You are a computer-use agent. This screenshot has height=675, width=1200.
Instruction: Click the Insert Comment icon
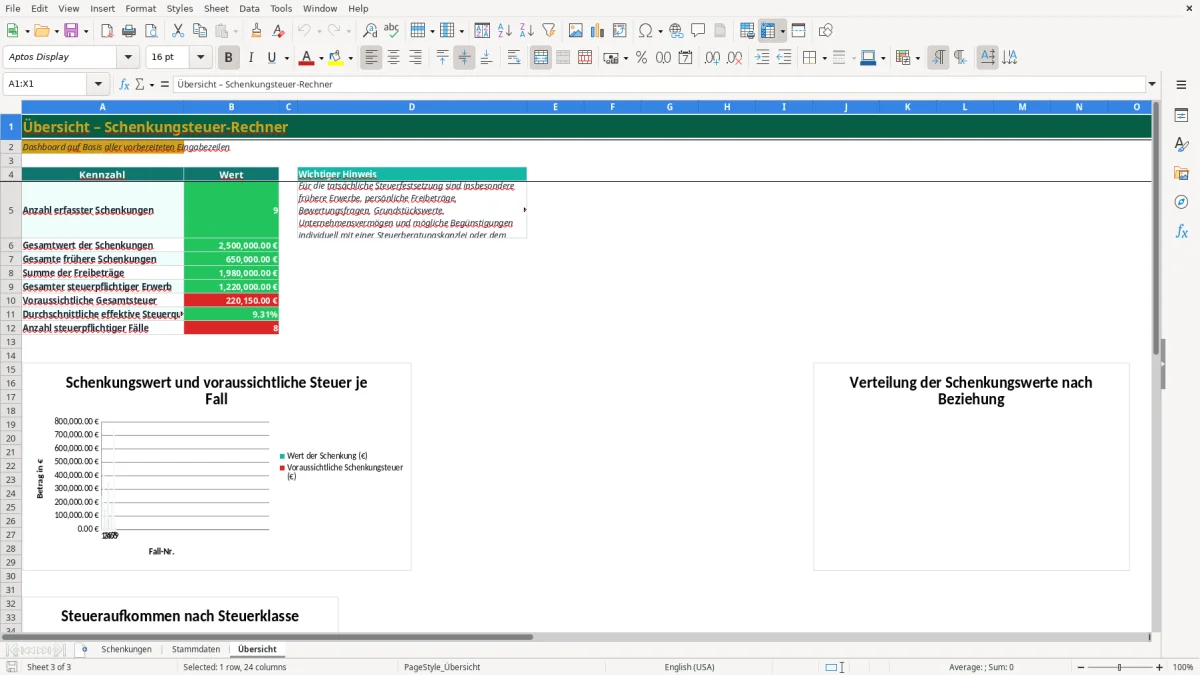[698, 31]
